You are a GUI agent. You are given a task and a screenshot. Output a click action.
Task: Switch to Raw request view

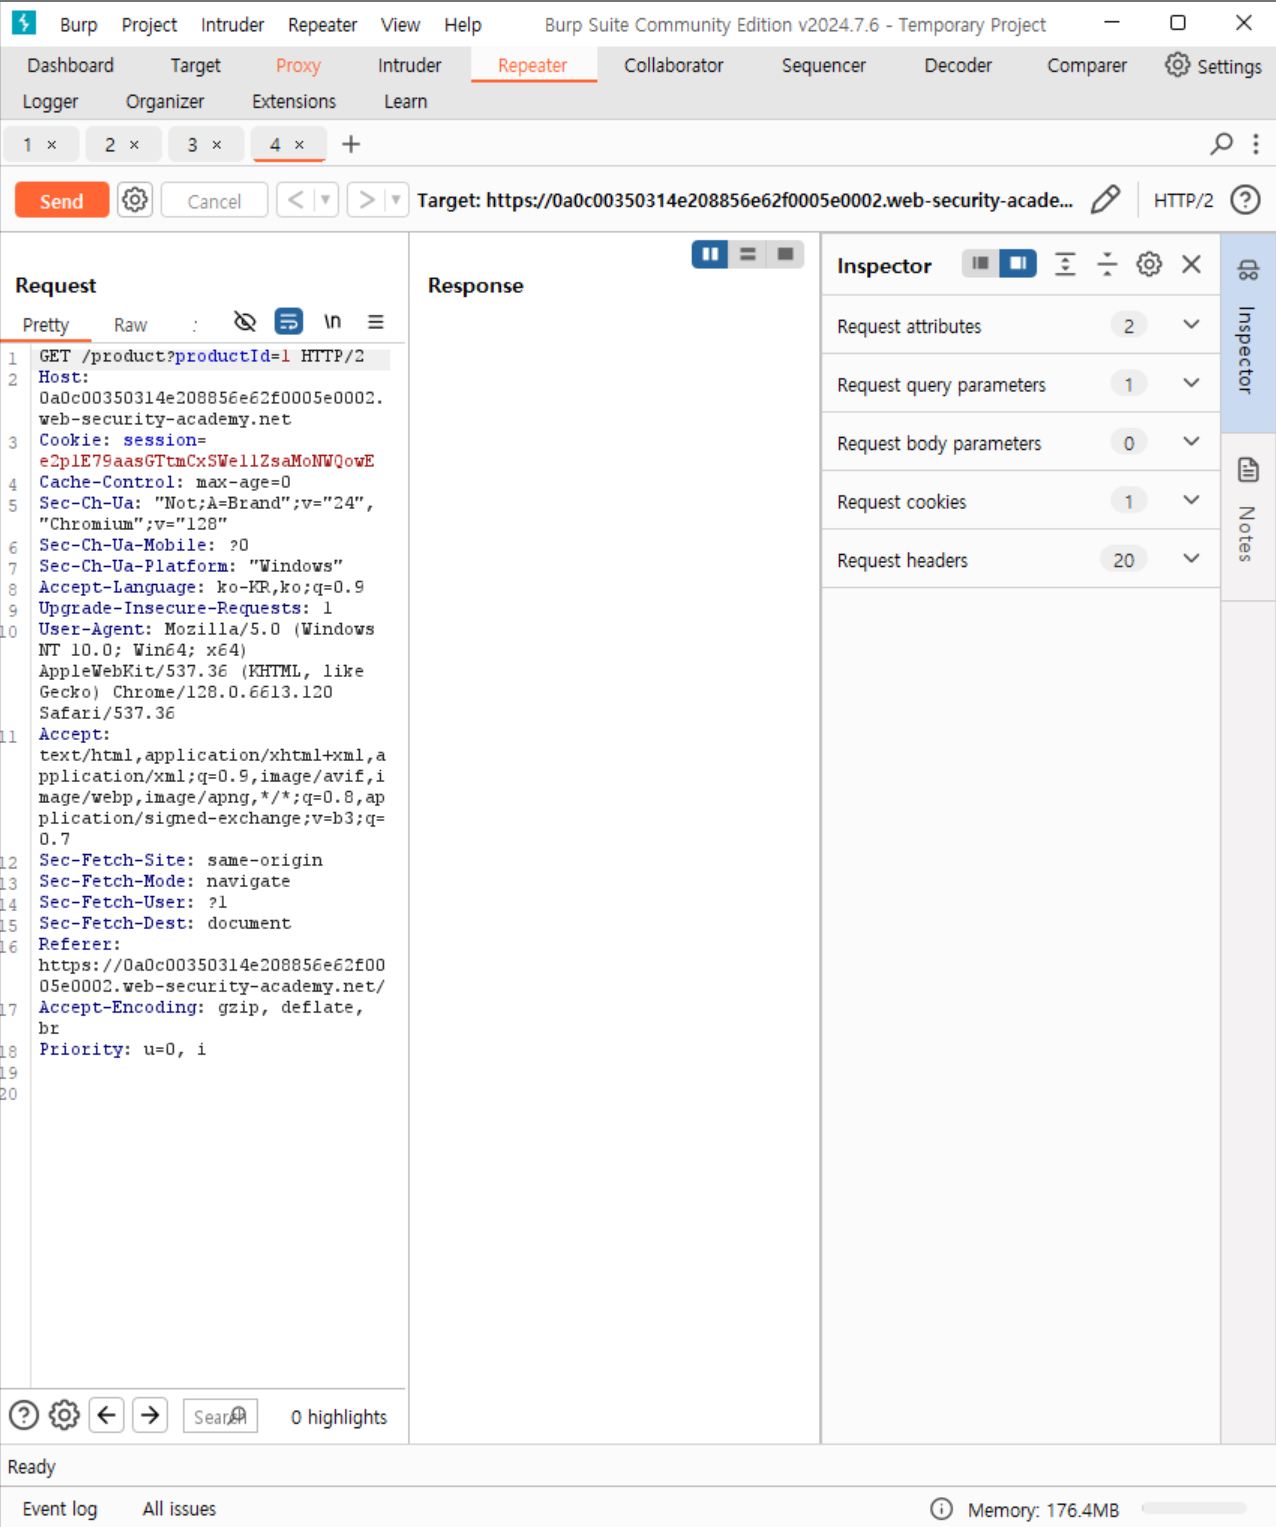tap(130, 324)
